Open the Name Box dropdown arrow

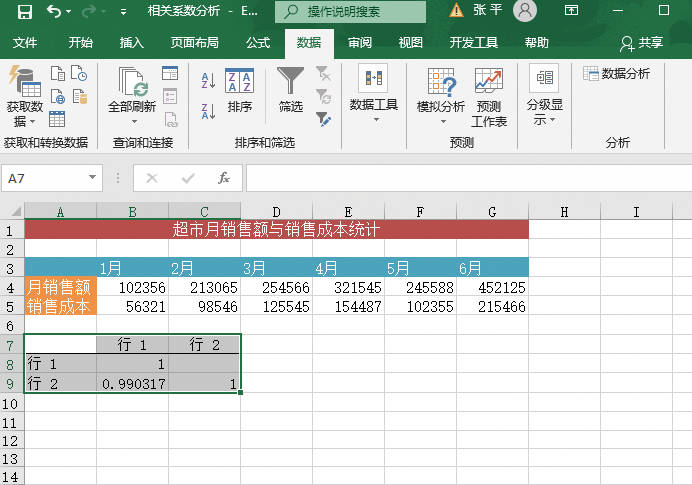(92, 177)
